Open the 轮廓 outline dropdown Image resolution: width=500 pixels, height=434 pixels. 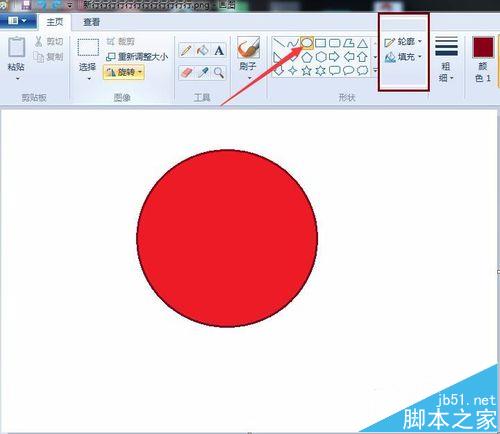click(x=403, y=42)
